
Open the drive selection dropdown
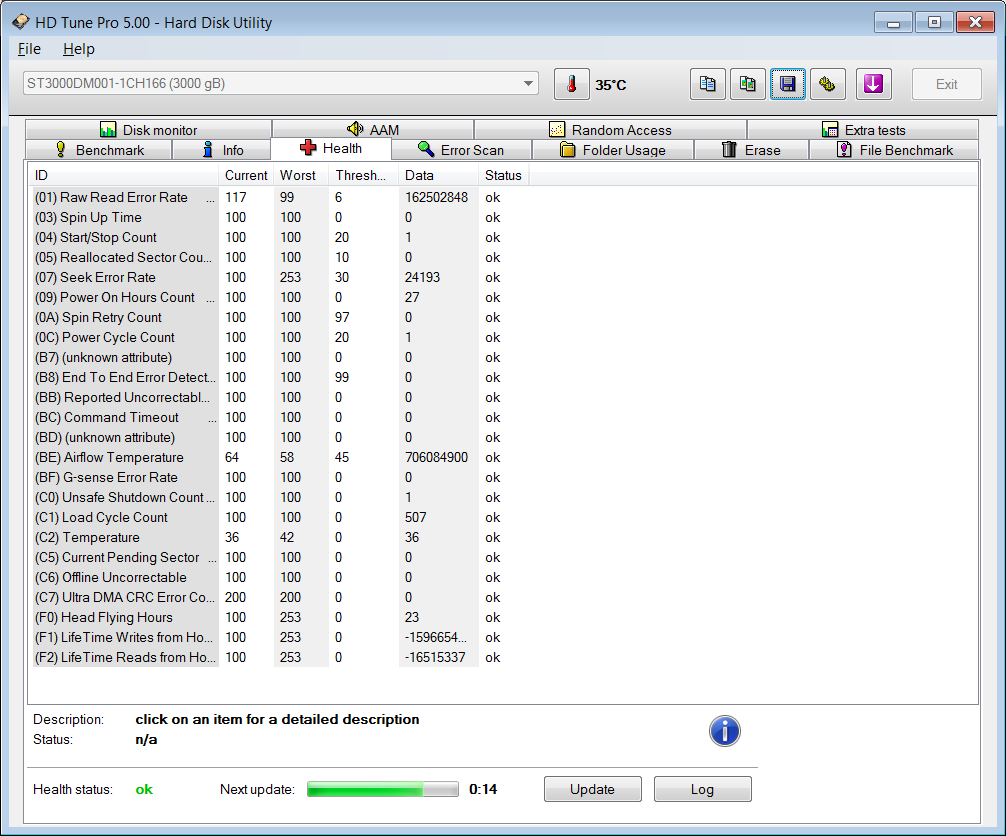280,83
